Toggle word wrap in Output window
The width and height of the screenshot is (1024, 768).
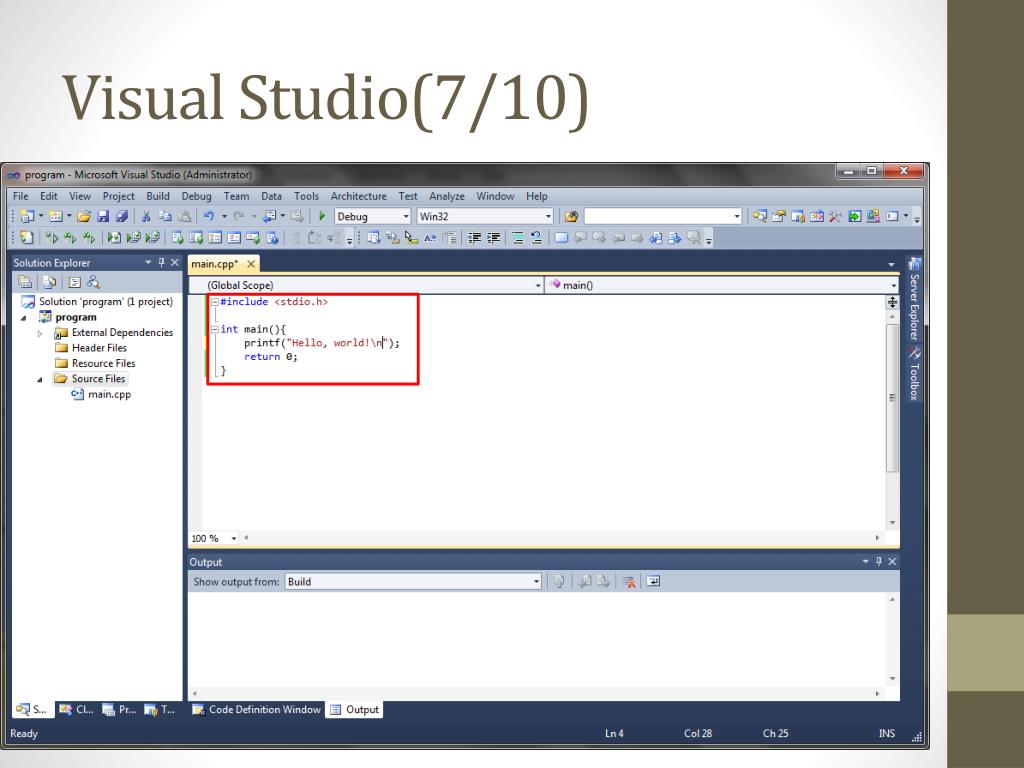pyautogui.click(x=653, y=581)
